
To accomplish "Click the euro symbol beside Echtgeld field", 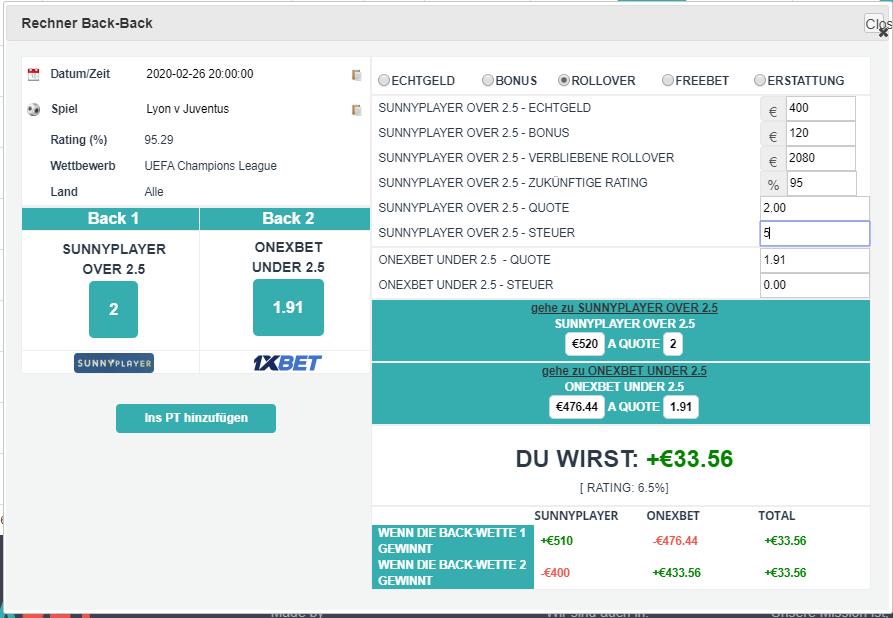I will click(773, 112).
